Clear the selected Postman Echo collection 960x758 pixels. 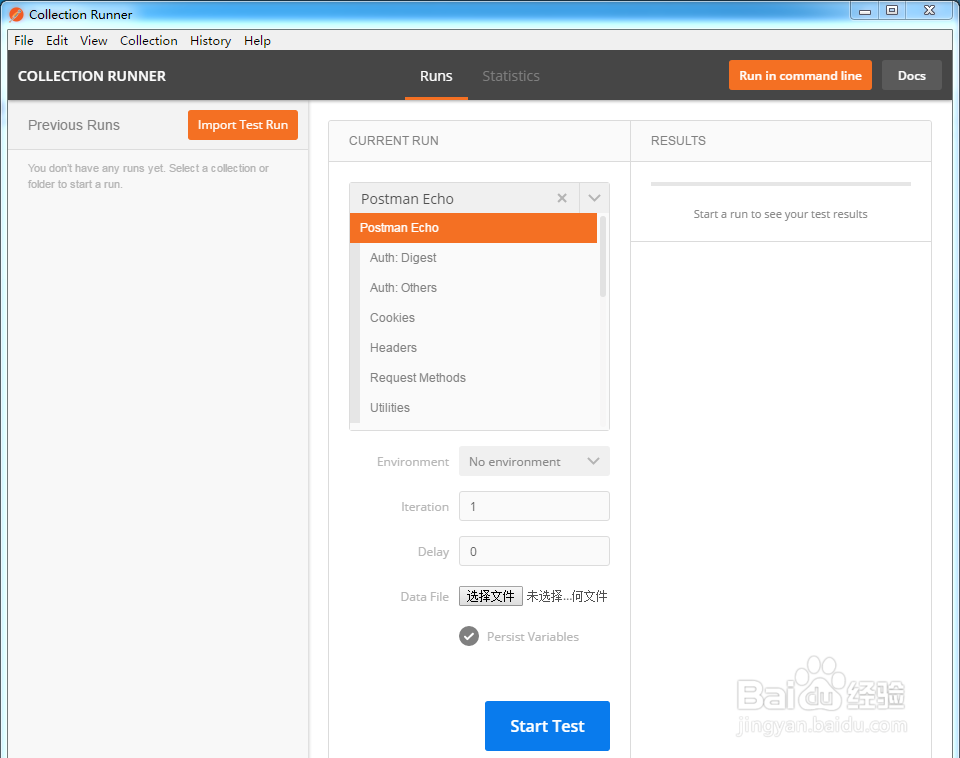pos(561,198)
